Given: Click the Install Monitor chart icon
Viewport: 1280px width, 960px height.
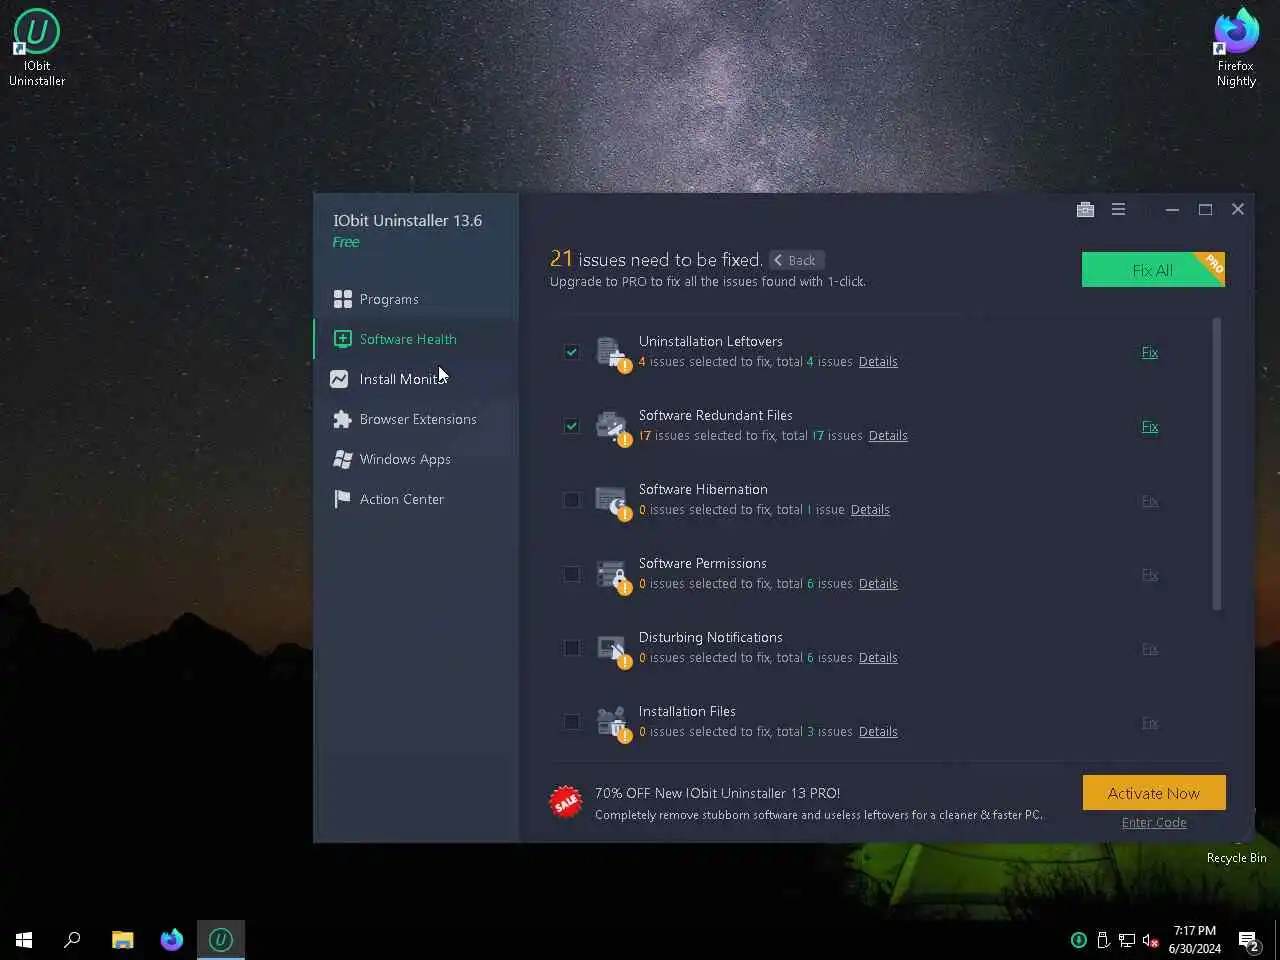Looking at the screenshot, I should pos(339,379).
